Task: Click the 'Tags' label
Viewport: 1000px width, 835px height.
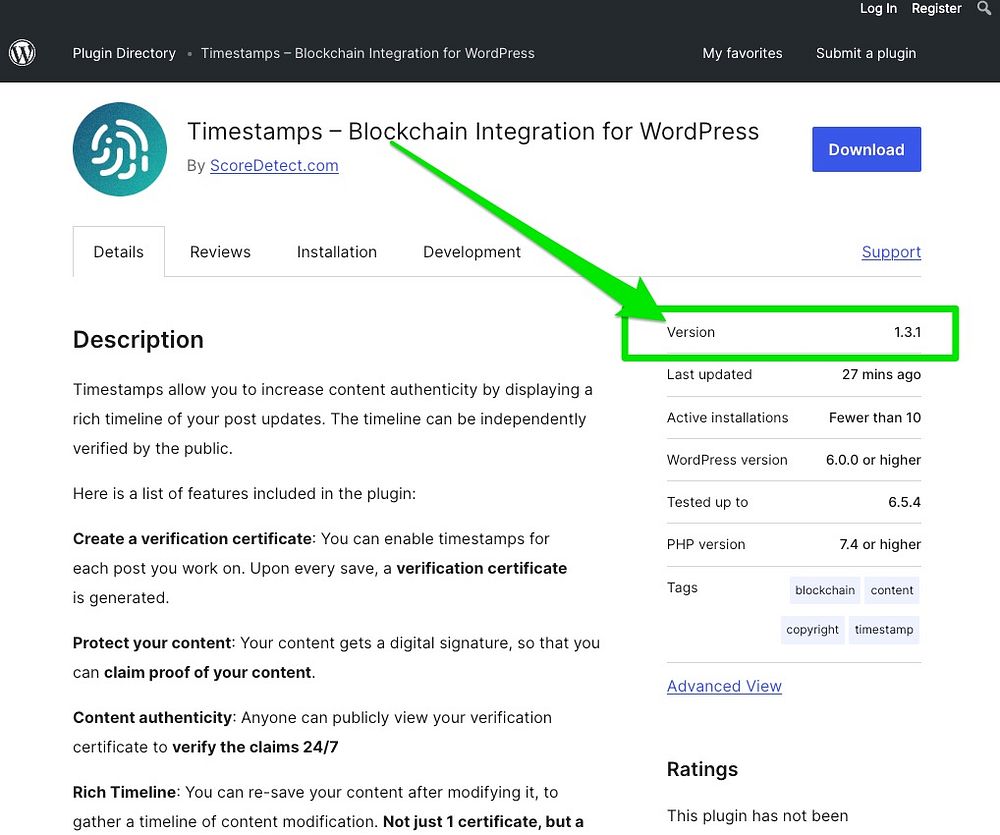Action: click(x=682, y=587)
